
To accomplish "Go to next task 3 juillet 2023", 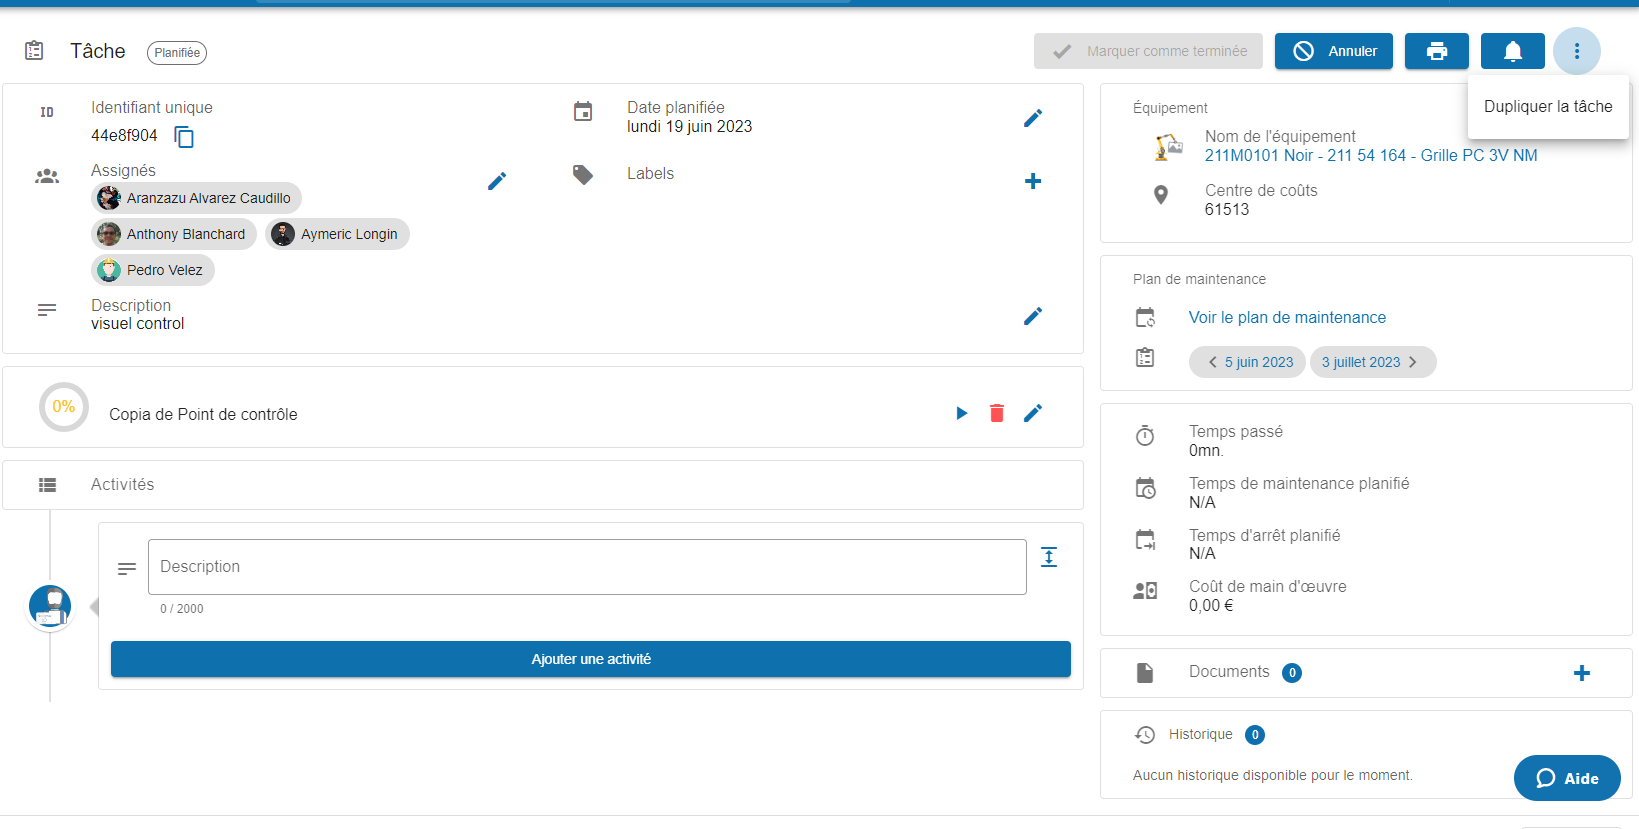I will point(1372,362).
